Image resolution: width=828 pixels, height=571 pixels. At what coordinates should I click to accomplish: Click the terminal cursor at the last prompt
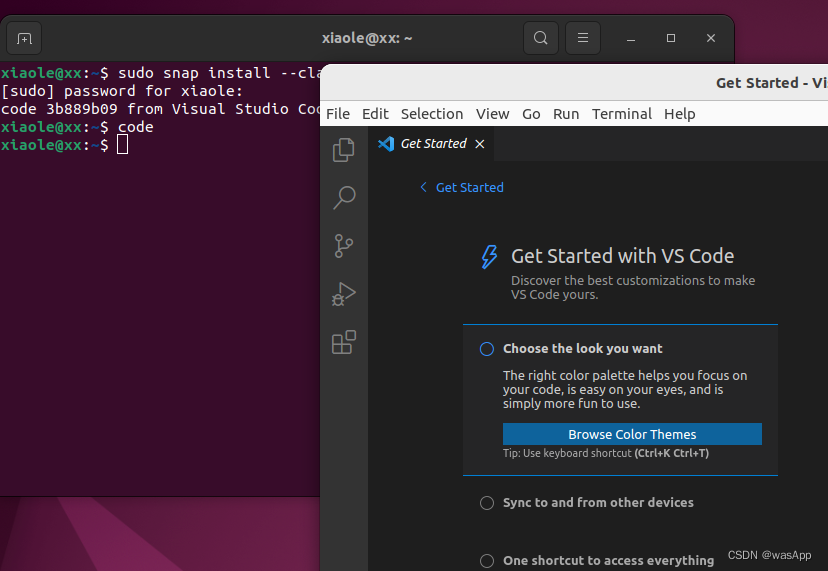[123, 145]
